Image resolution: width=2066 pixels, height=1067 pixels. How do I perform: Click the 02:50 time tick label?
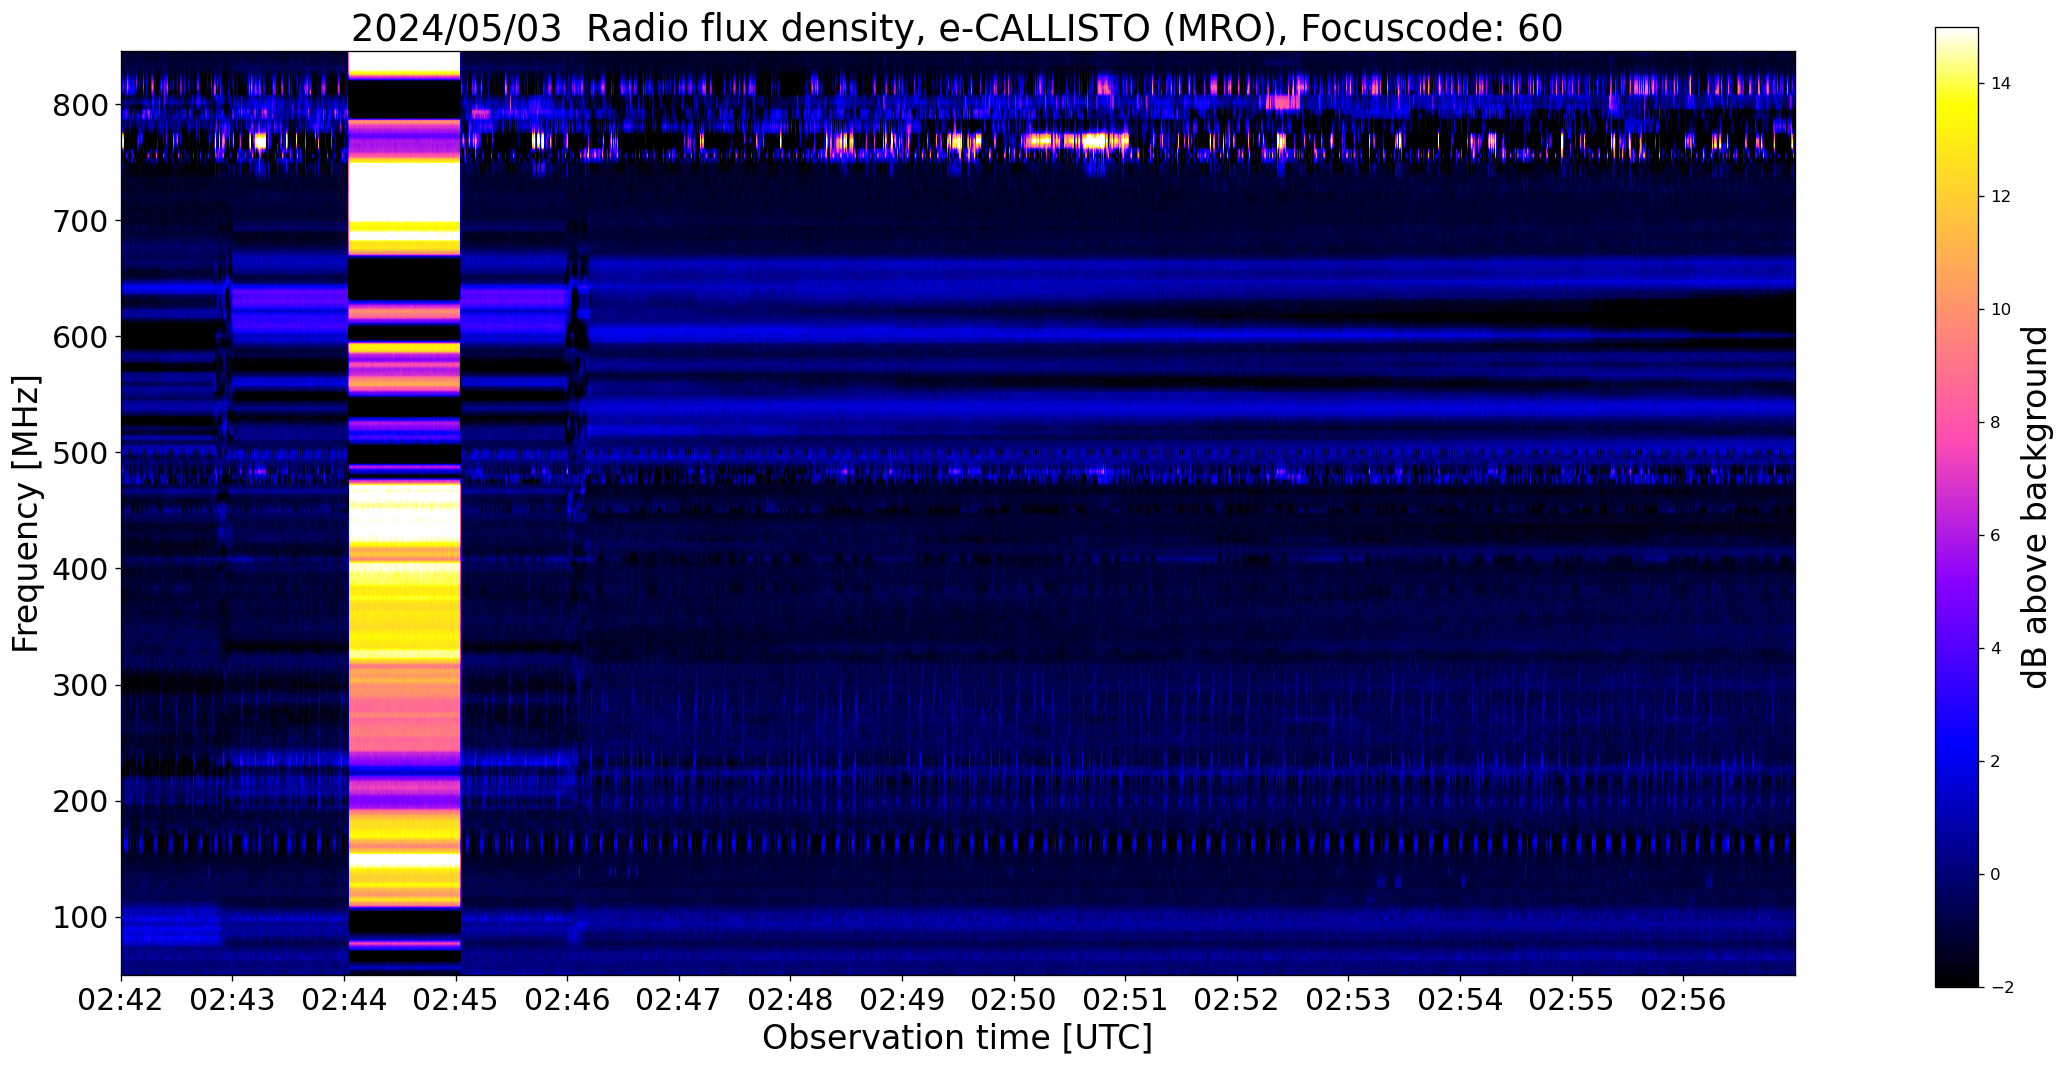click(x=1014, y=1000)
